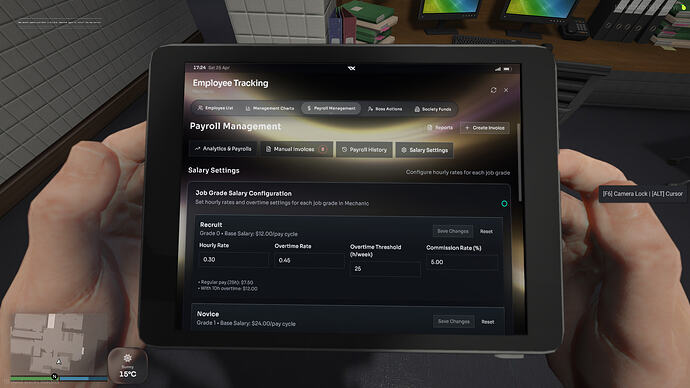Click the 'Grade 0 • Base Salary: $12.00/pay cycle' text
This screenshot has width=690, height=388.
[249, 234]
